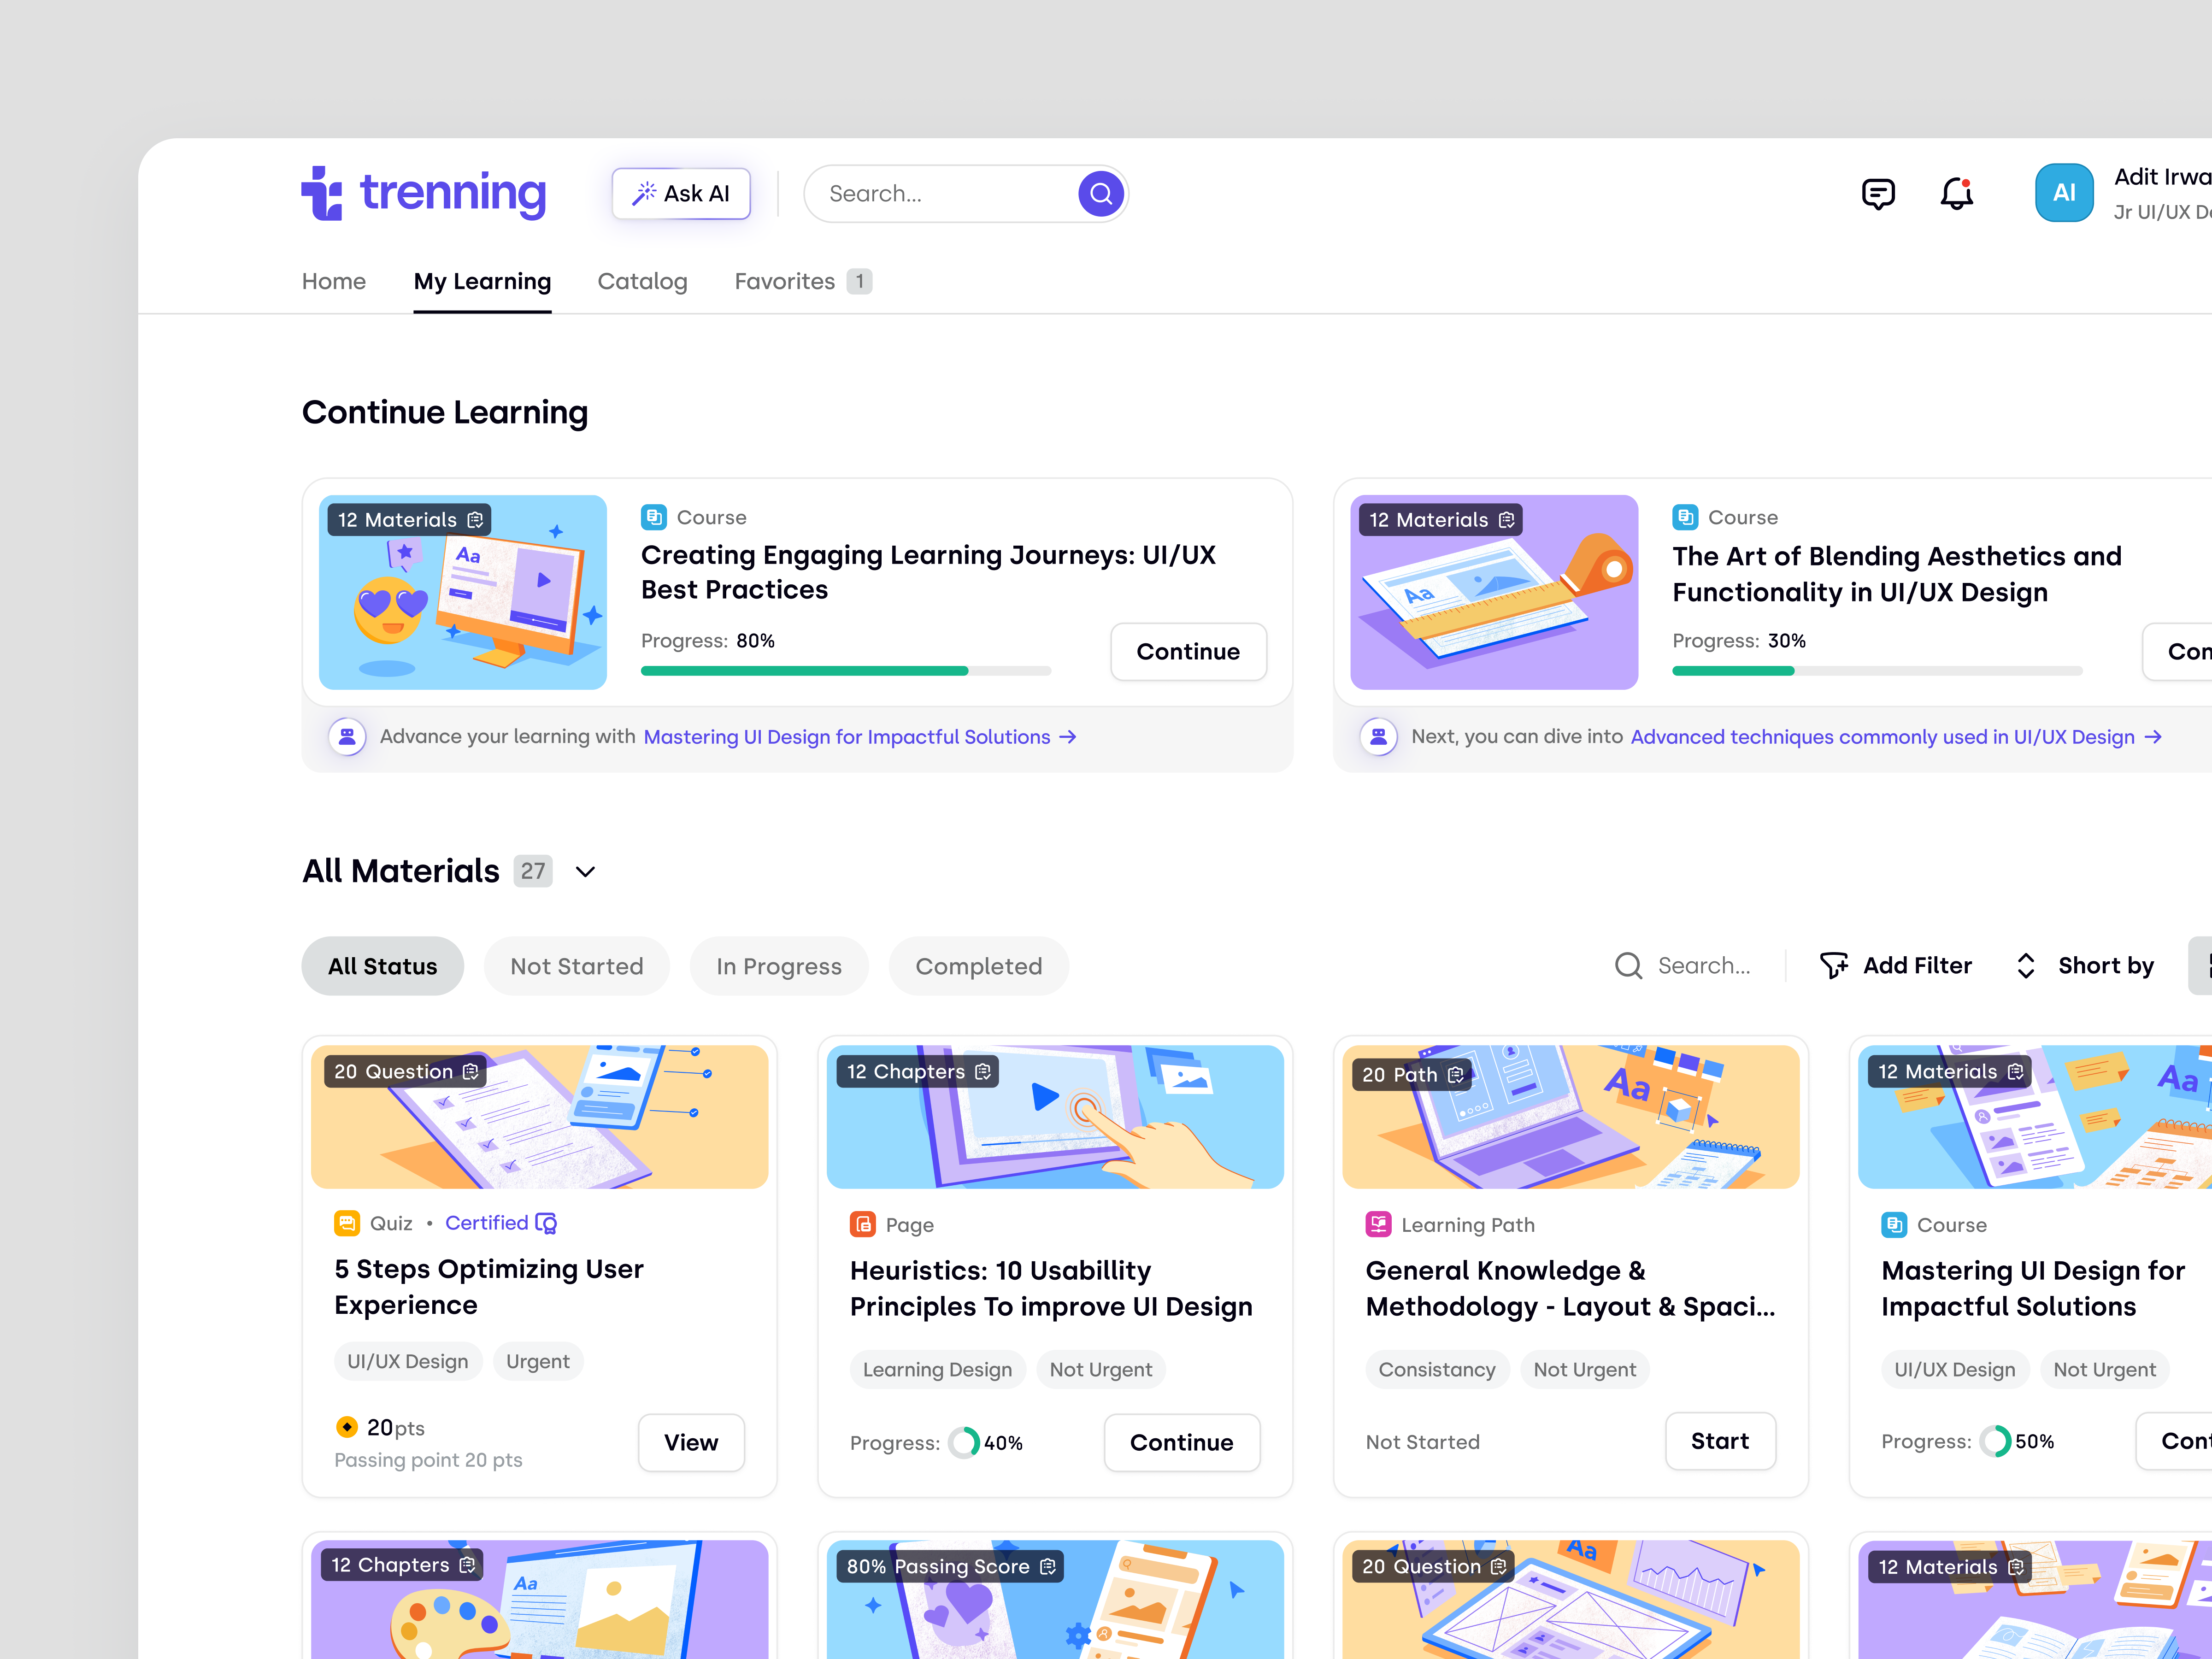Click the search magnifier icon in the top bar
This screenshot has width=2212, height=1659.
pos(1100,193)
